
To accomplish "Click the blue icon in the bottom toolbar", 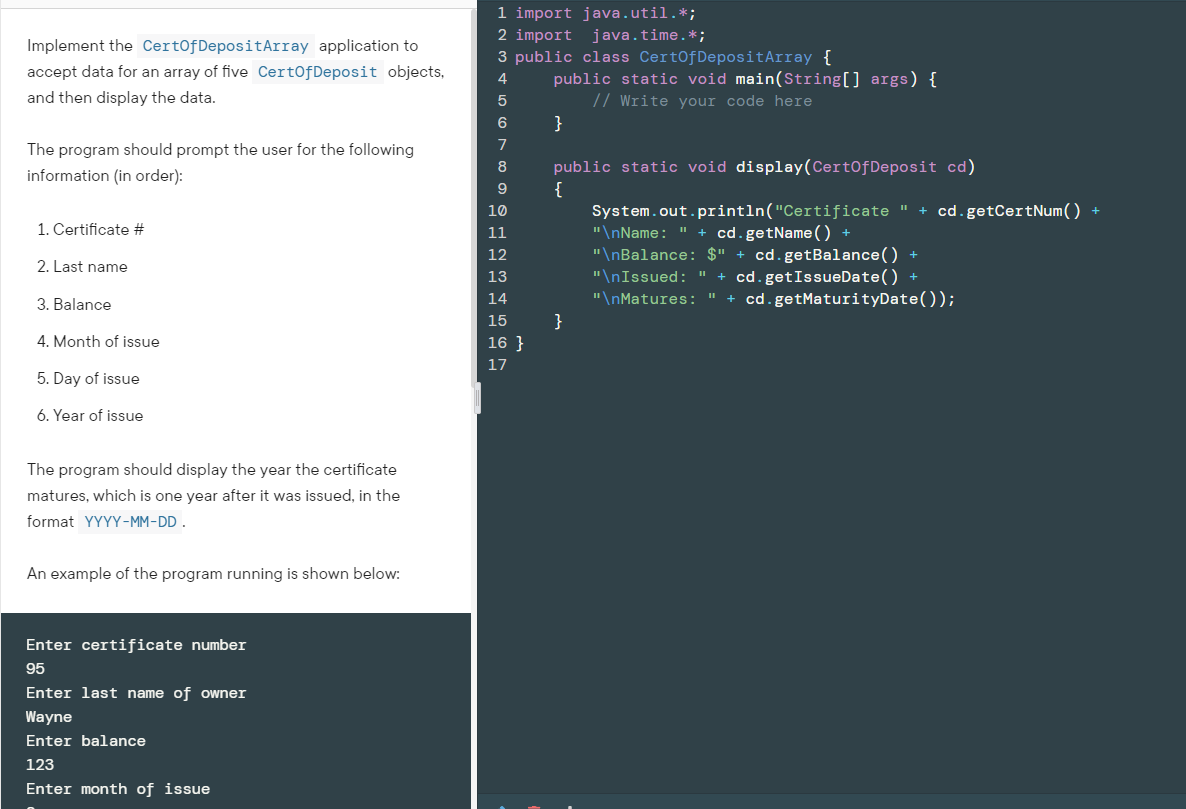I will click(502, 805).
